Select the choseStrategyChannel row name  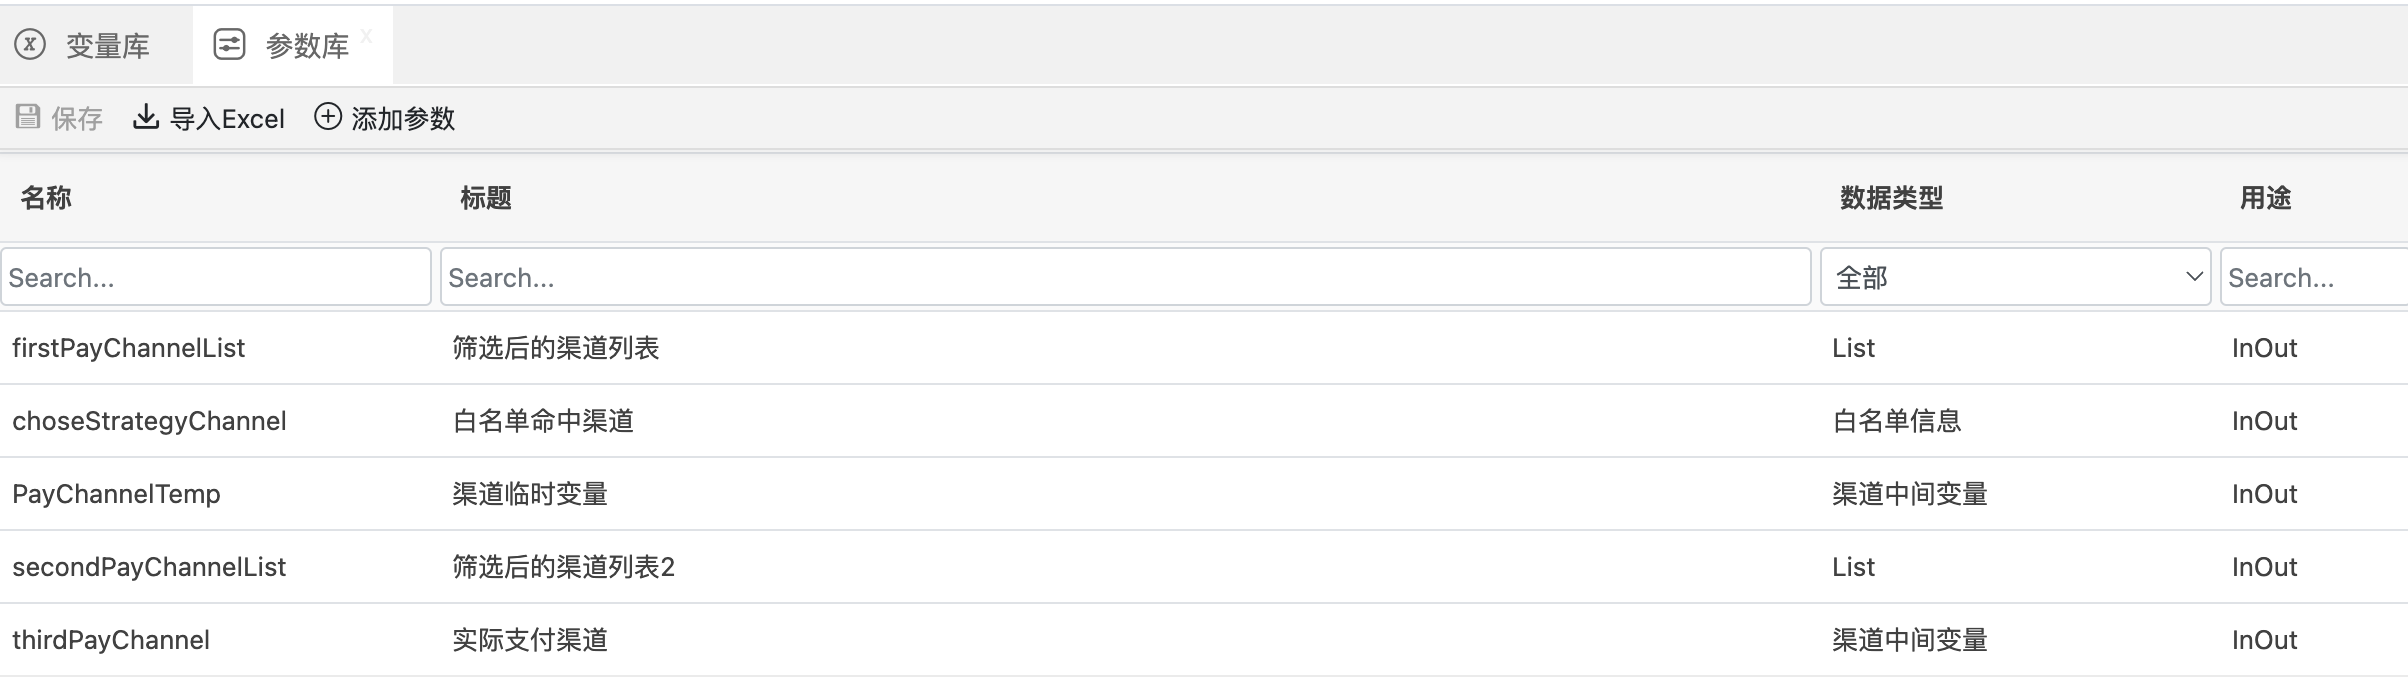149,421
